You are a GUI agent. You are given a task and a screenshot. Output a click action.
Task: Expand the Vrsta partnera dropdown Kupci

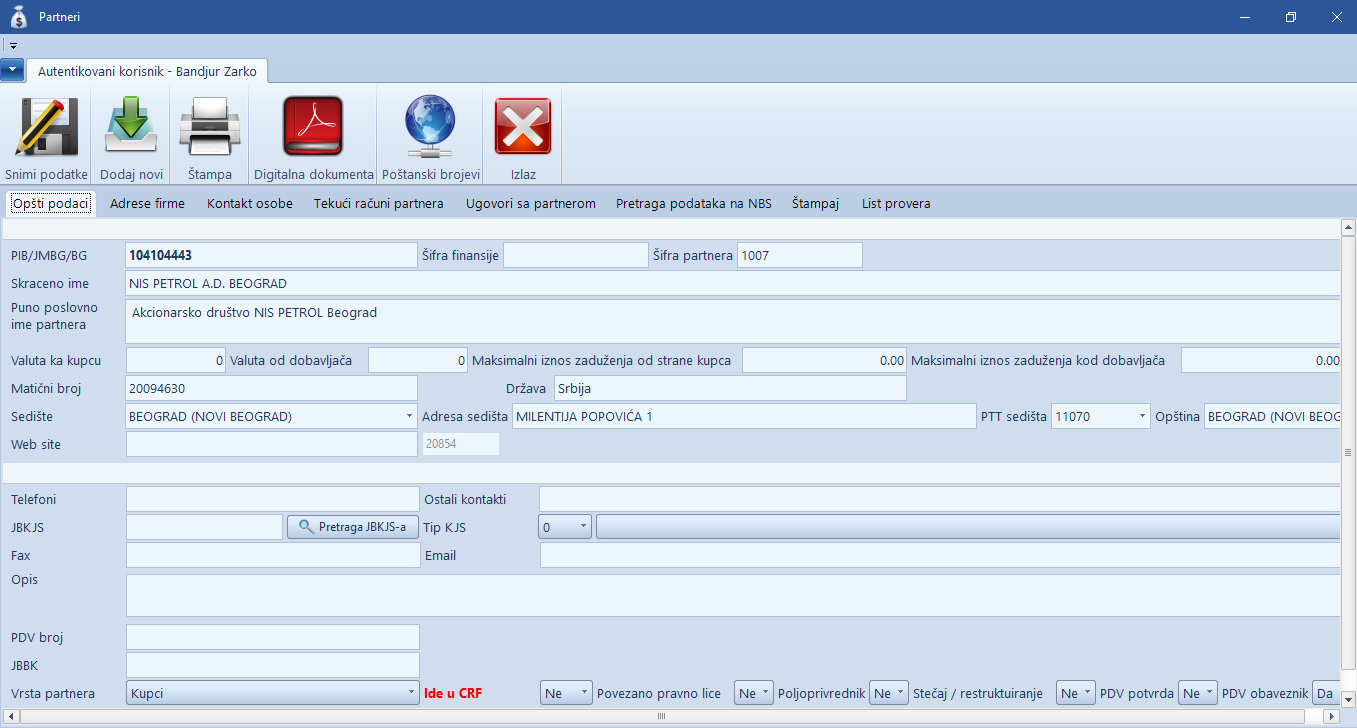[x=411, y=693]
